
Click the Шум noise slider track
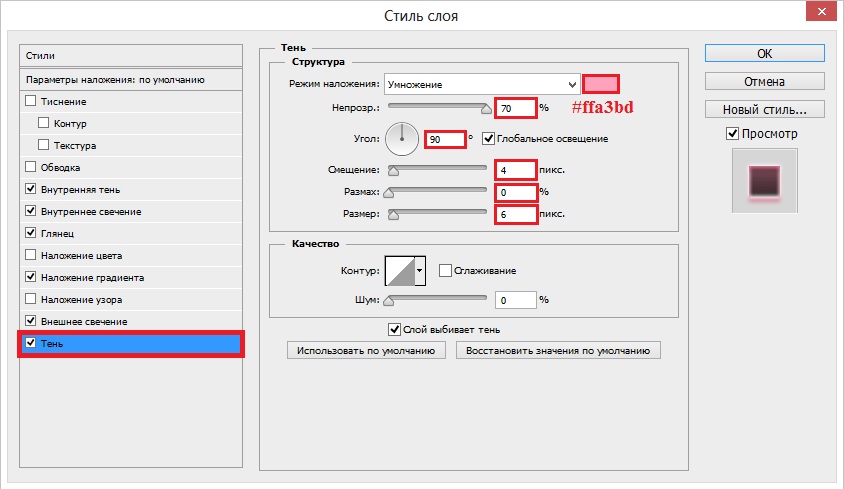tap(437, 297)
